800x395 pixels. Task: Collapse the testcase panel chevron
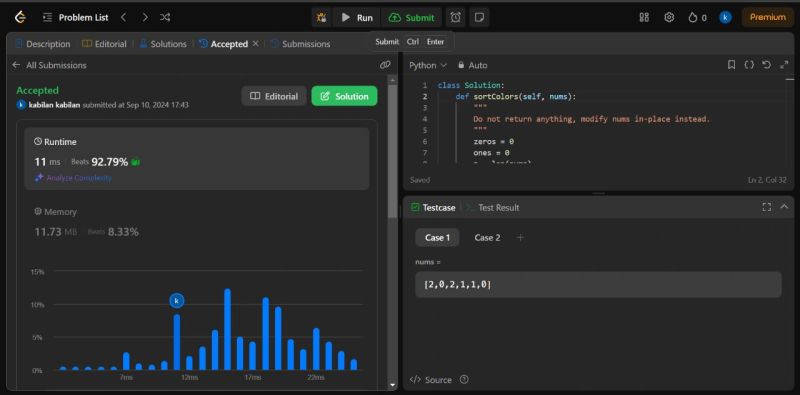pos(784,207)
